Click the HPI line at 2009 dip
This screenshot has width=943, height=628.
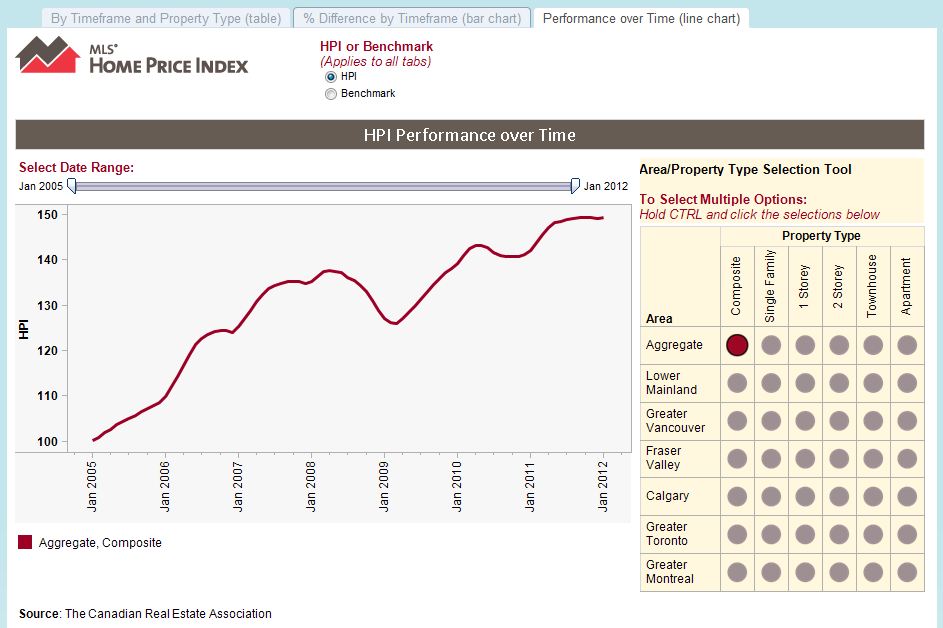point(396,323)
